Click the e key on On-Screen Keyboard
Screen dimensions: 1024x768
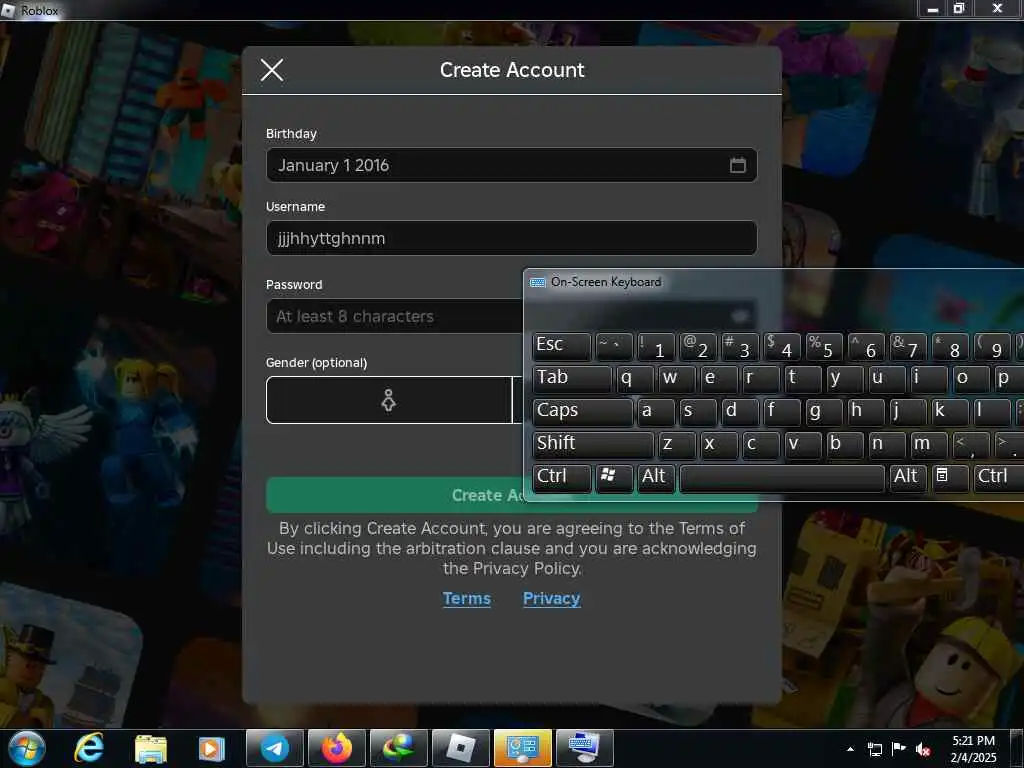click(x=718, y=379)
